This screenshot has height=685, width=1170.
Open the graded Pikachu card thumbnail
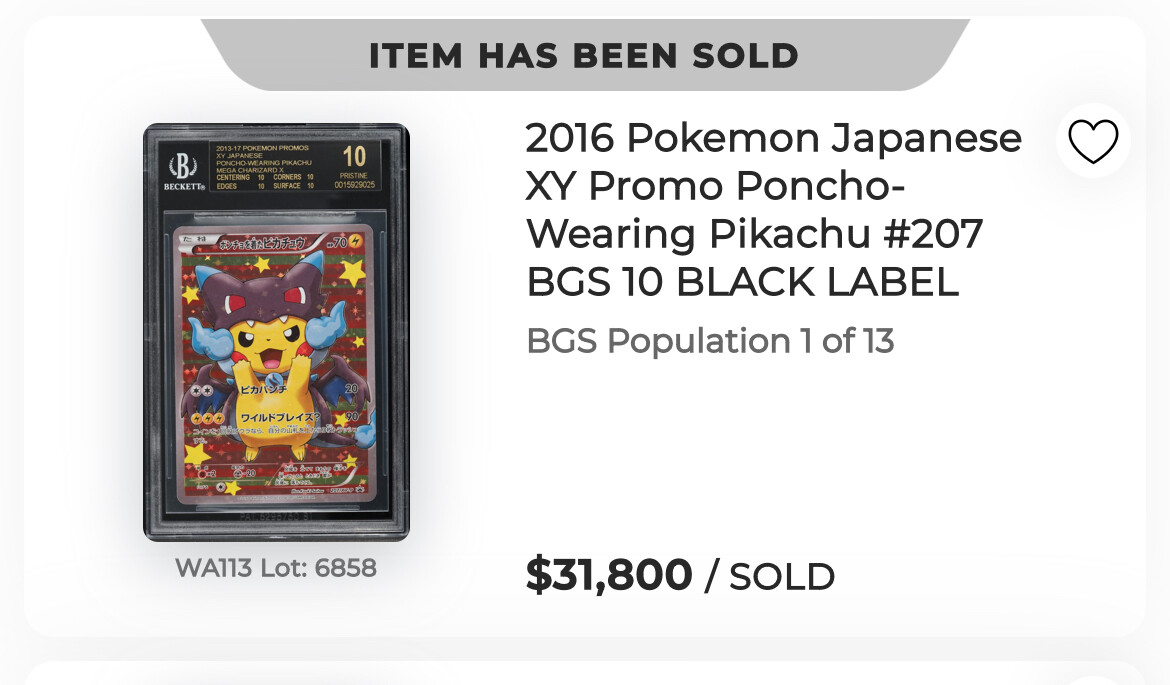pos(276,332)
